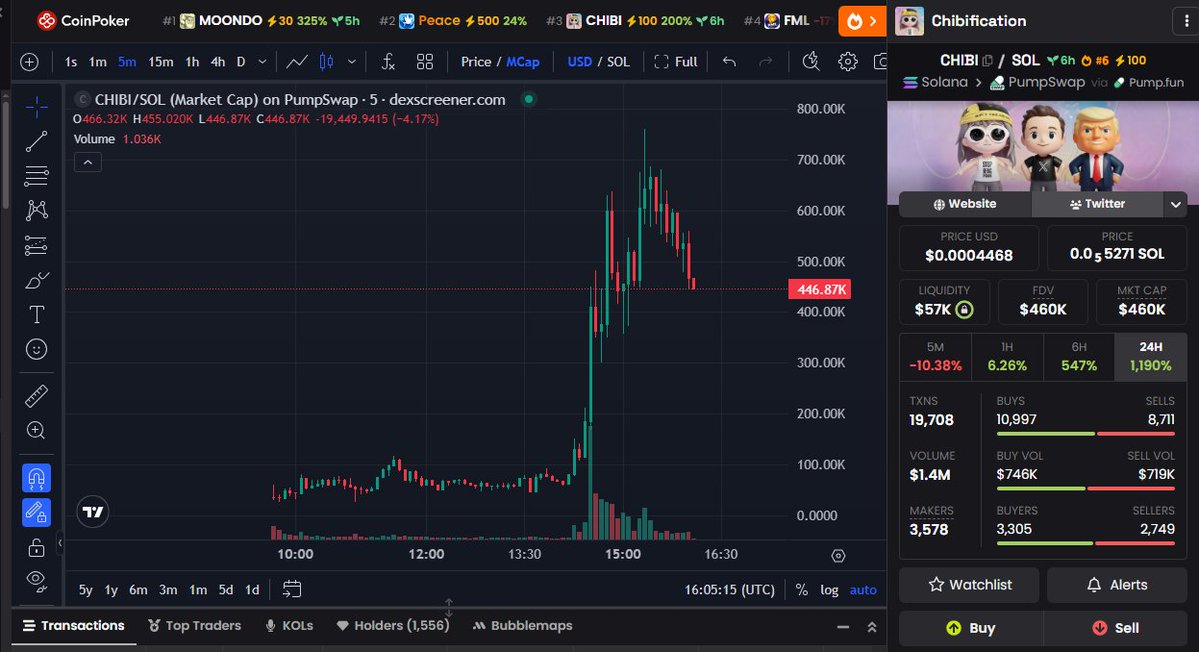Minimize the transactions panel
Screen dimensions: 1199x652
pyautogui.click(x=843, y=627)
